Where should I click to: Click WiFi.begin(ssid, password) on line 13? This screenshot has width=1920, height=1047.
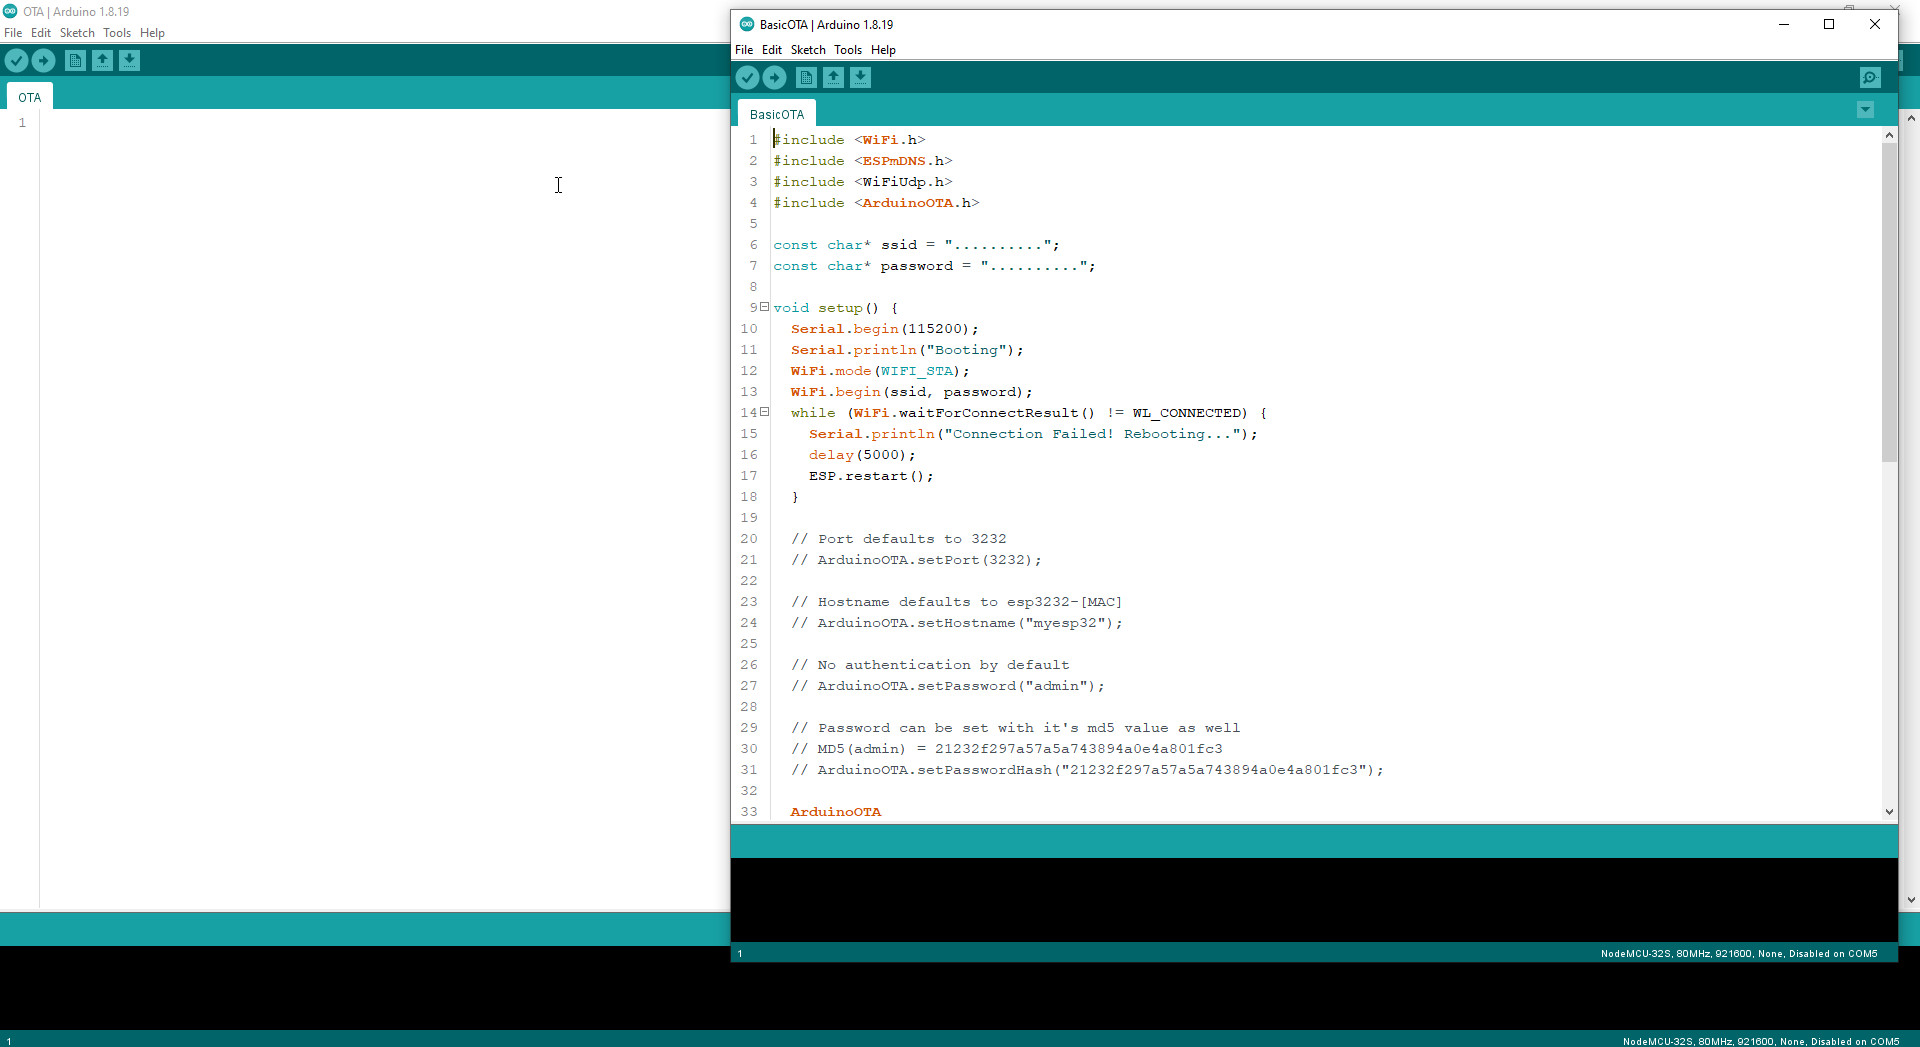click(x=912, y=392)
